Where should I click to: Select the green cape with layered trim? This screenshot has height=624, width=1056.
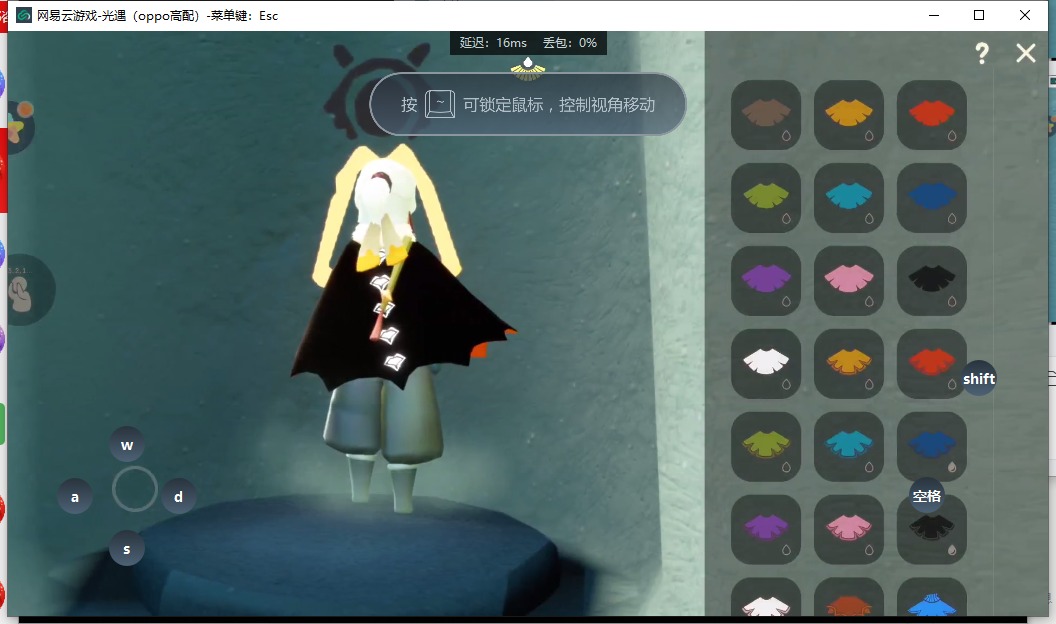pos(766,446)
